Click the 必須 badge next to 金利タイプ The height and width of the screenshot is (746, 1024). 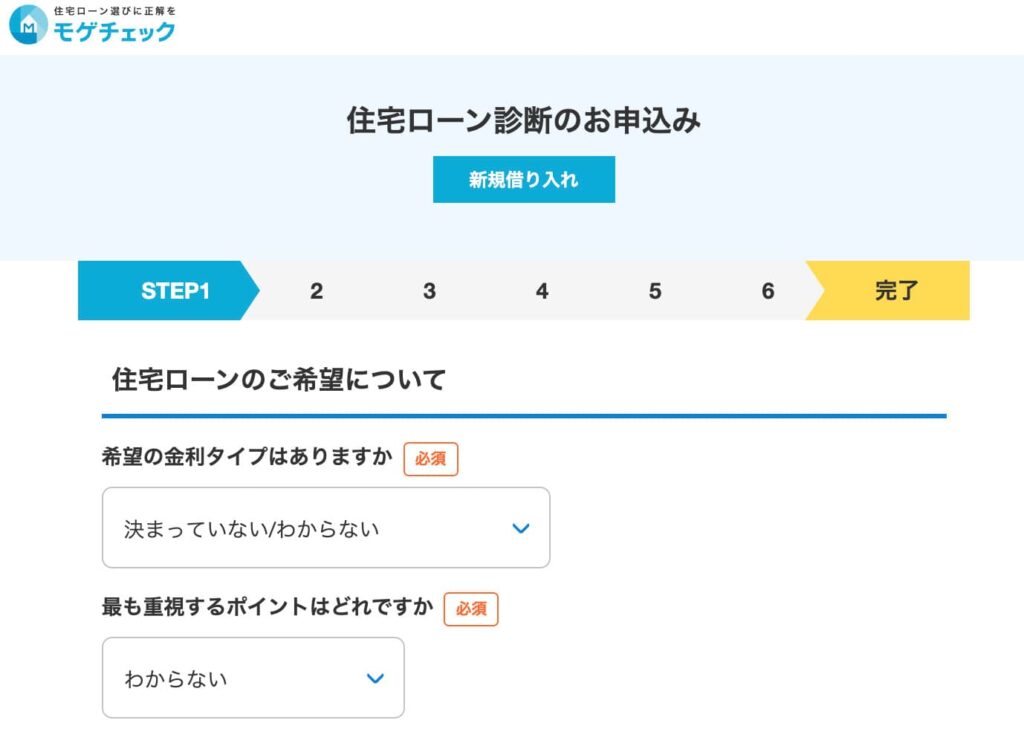pos(430,458)
